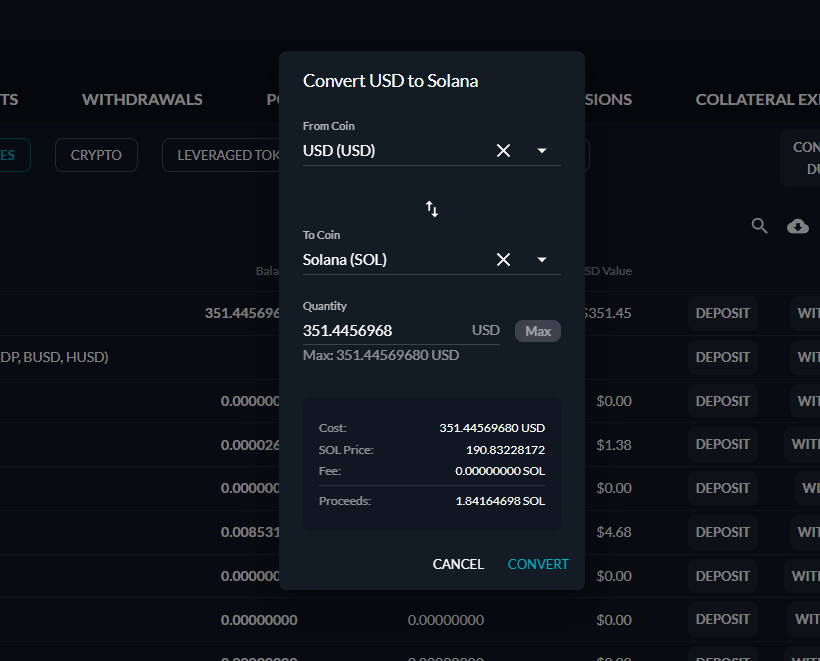Open the From Coin dropdown arrow
This screenshot has height=661, width=820.
[542, 151]
